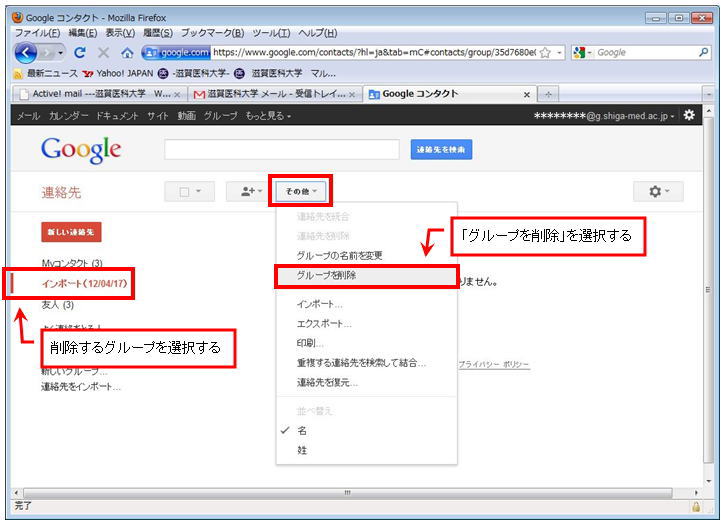Screen dimensions: 723x522
Task: Open the URL bar history dropdown arrow
Action: pos(559,53)
